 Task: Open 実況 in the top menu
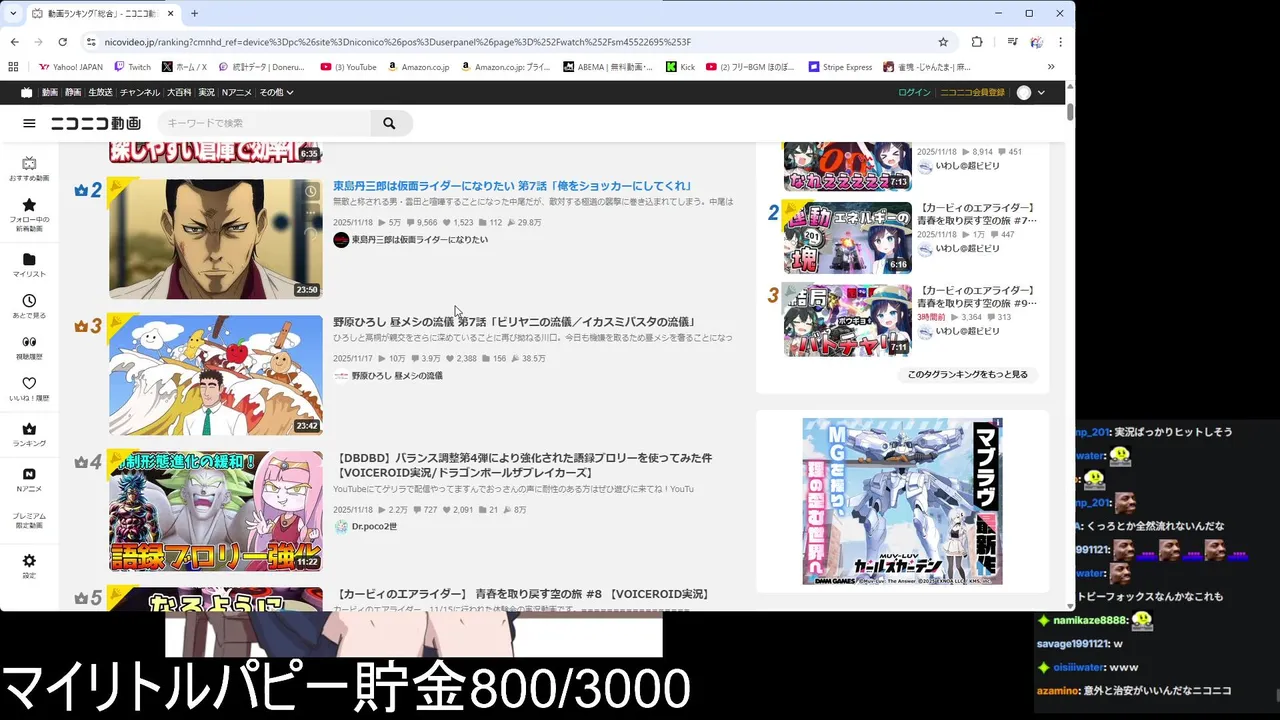(206, 92)
